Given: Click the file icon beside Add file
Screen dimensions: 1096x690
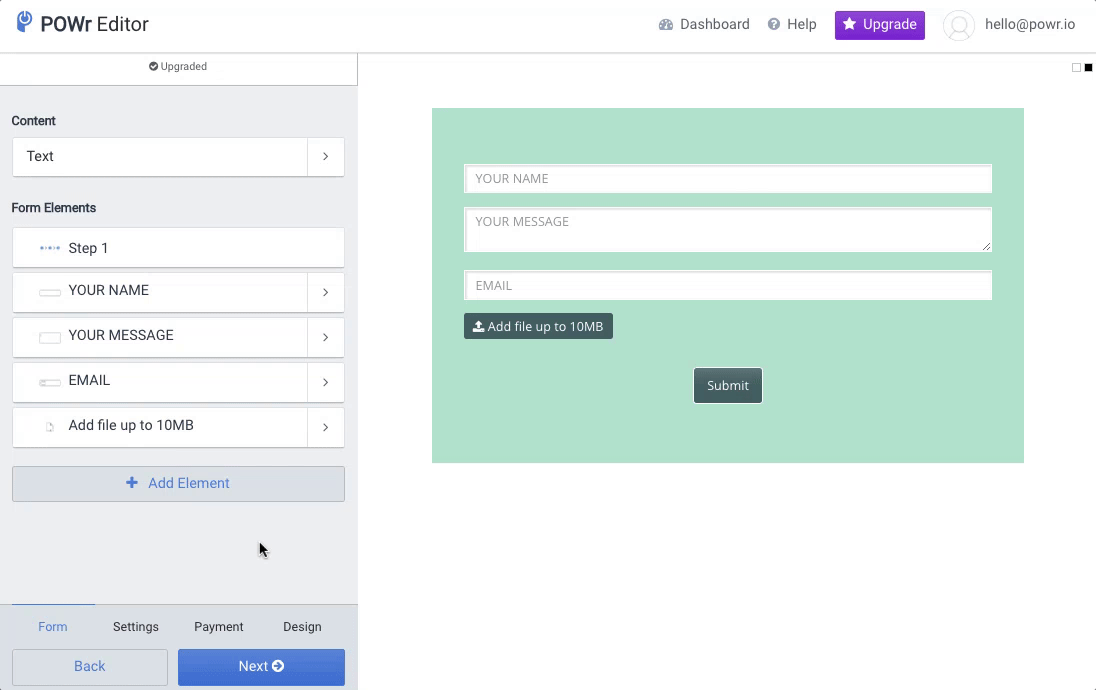Looking at the screenshot, I should coord(50,427).
